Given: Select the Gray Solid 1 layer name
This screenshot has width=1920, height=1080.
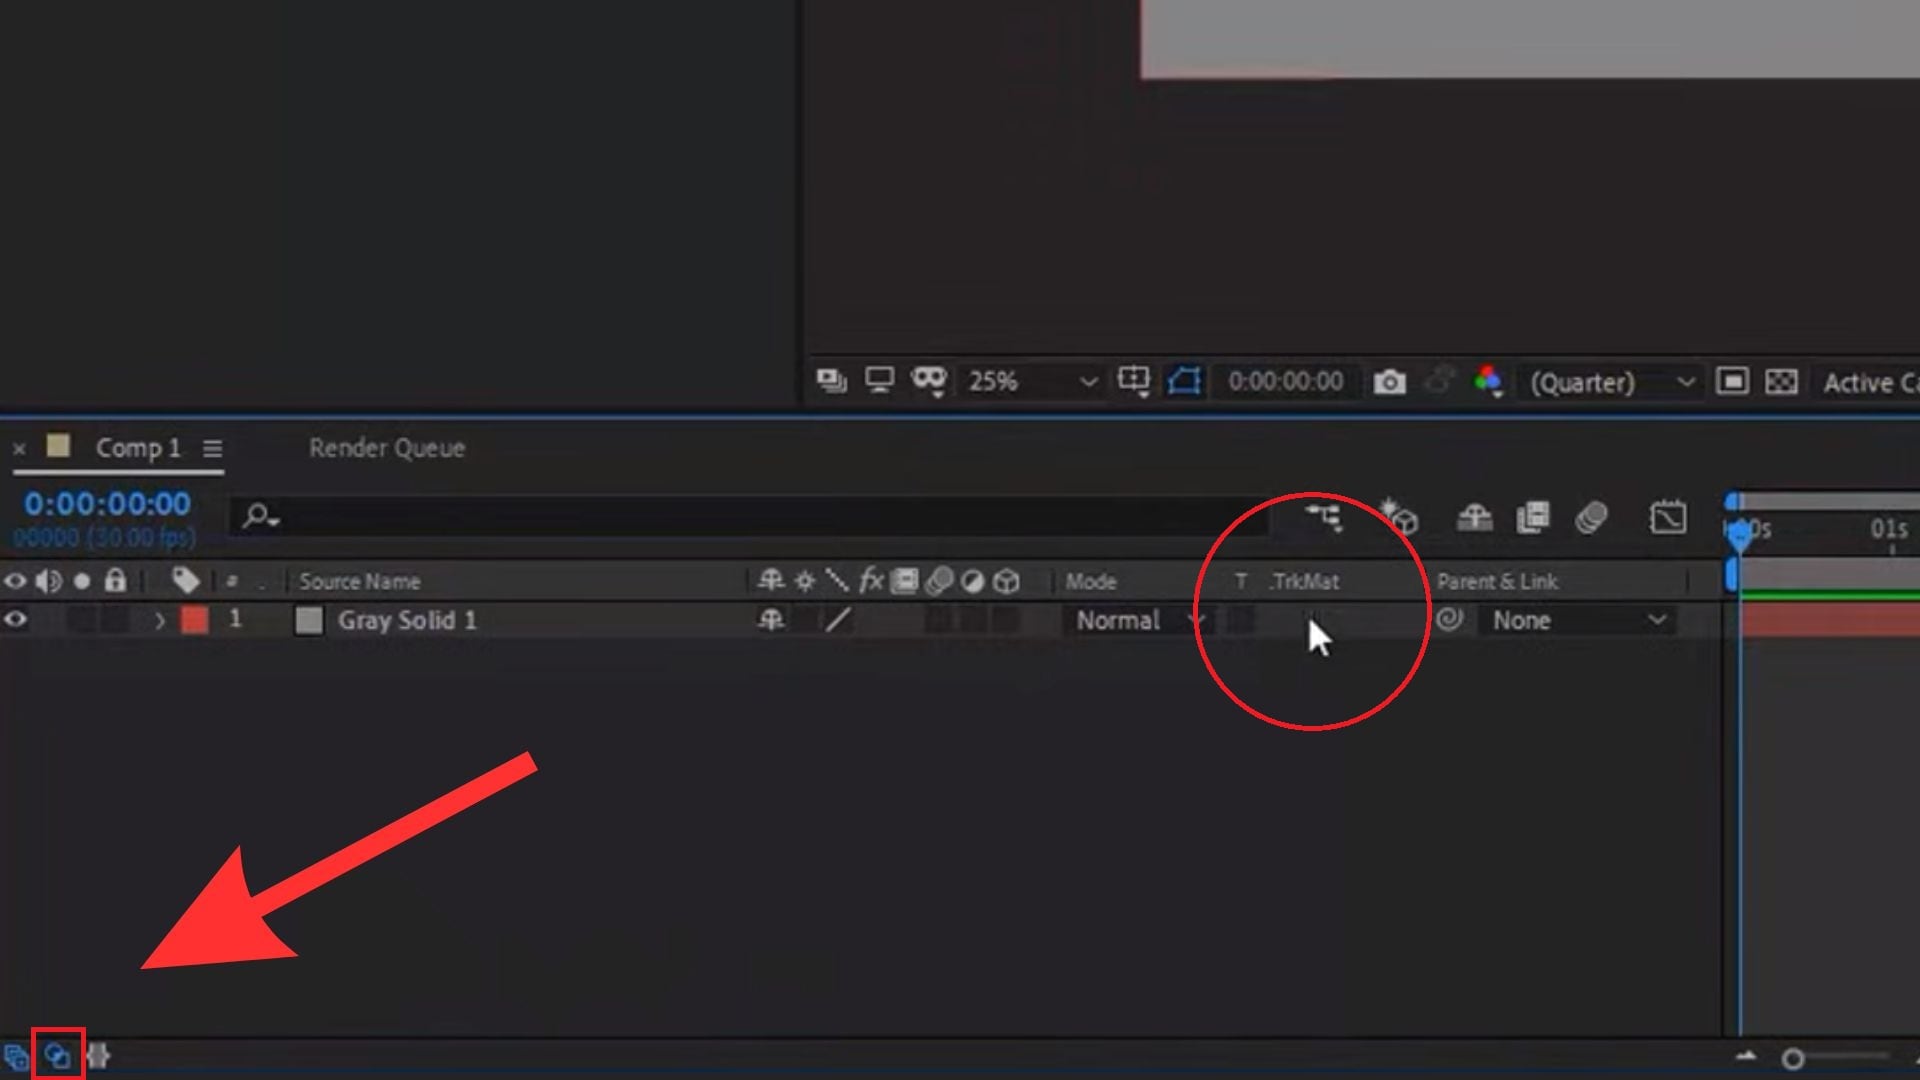Looking at the screenshot, I should tap(406, 621).
